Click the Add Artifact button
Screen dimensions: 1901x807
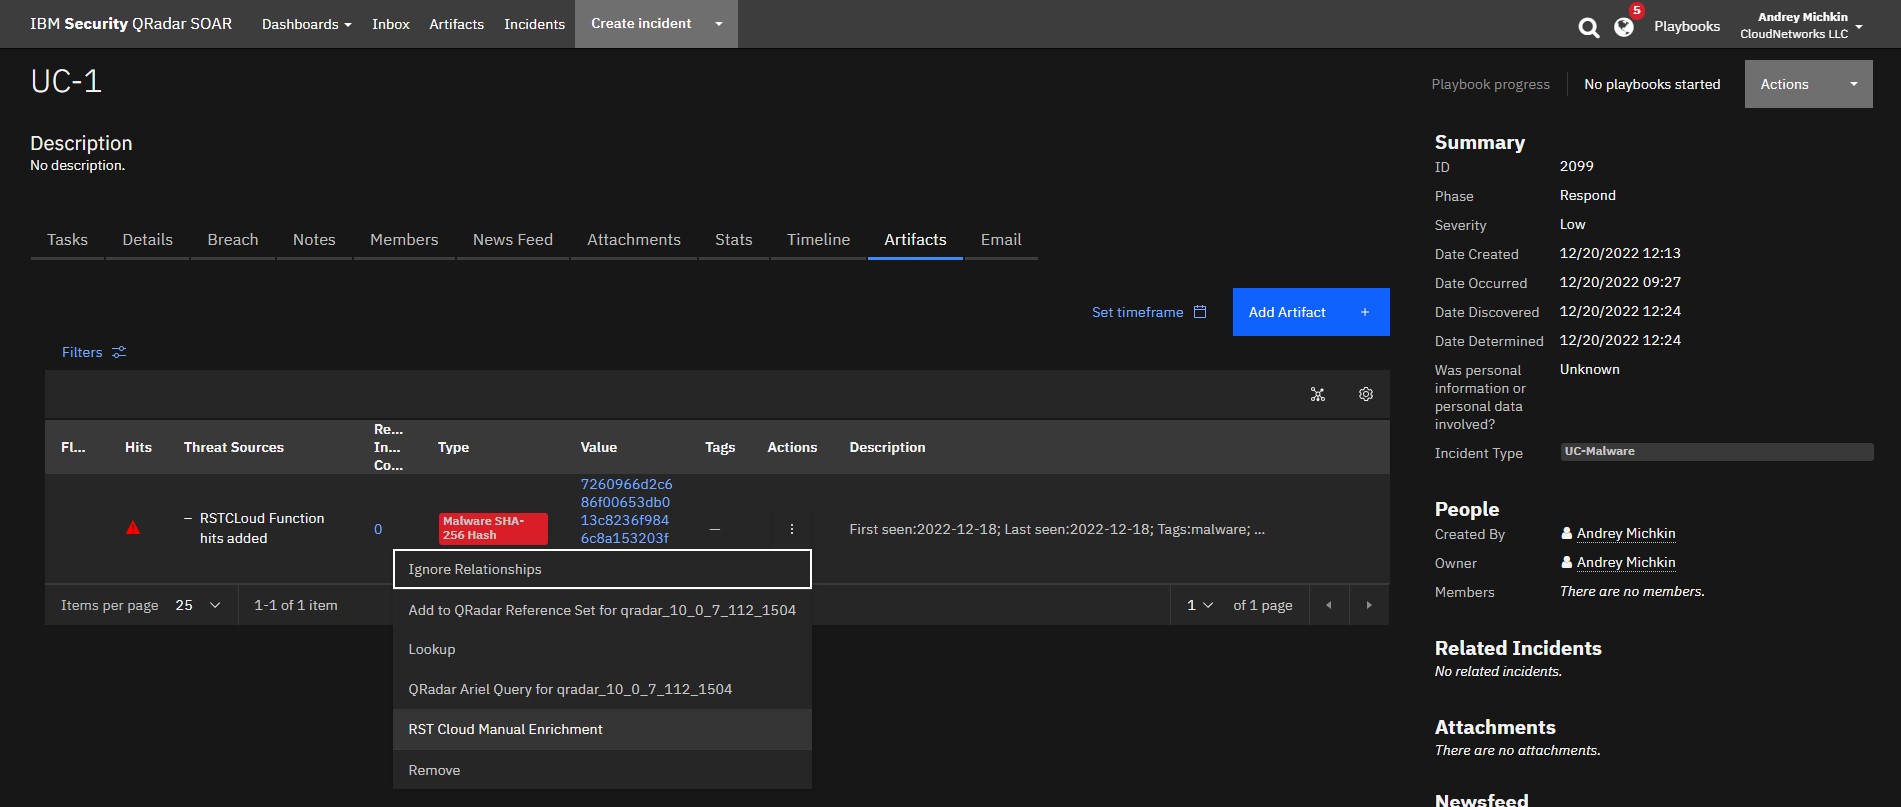point(1310,312)
